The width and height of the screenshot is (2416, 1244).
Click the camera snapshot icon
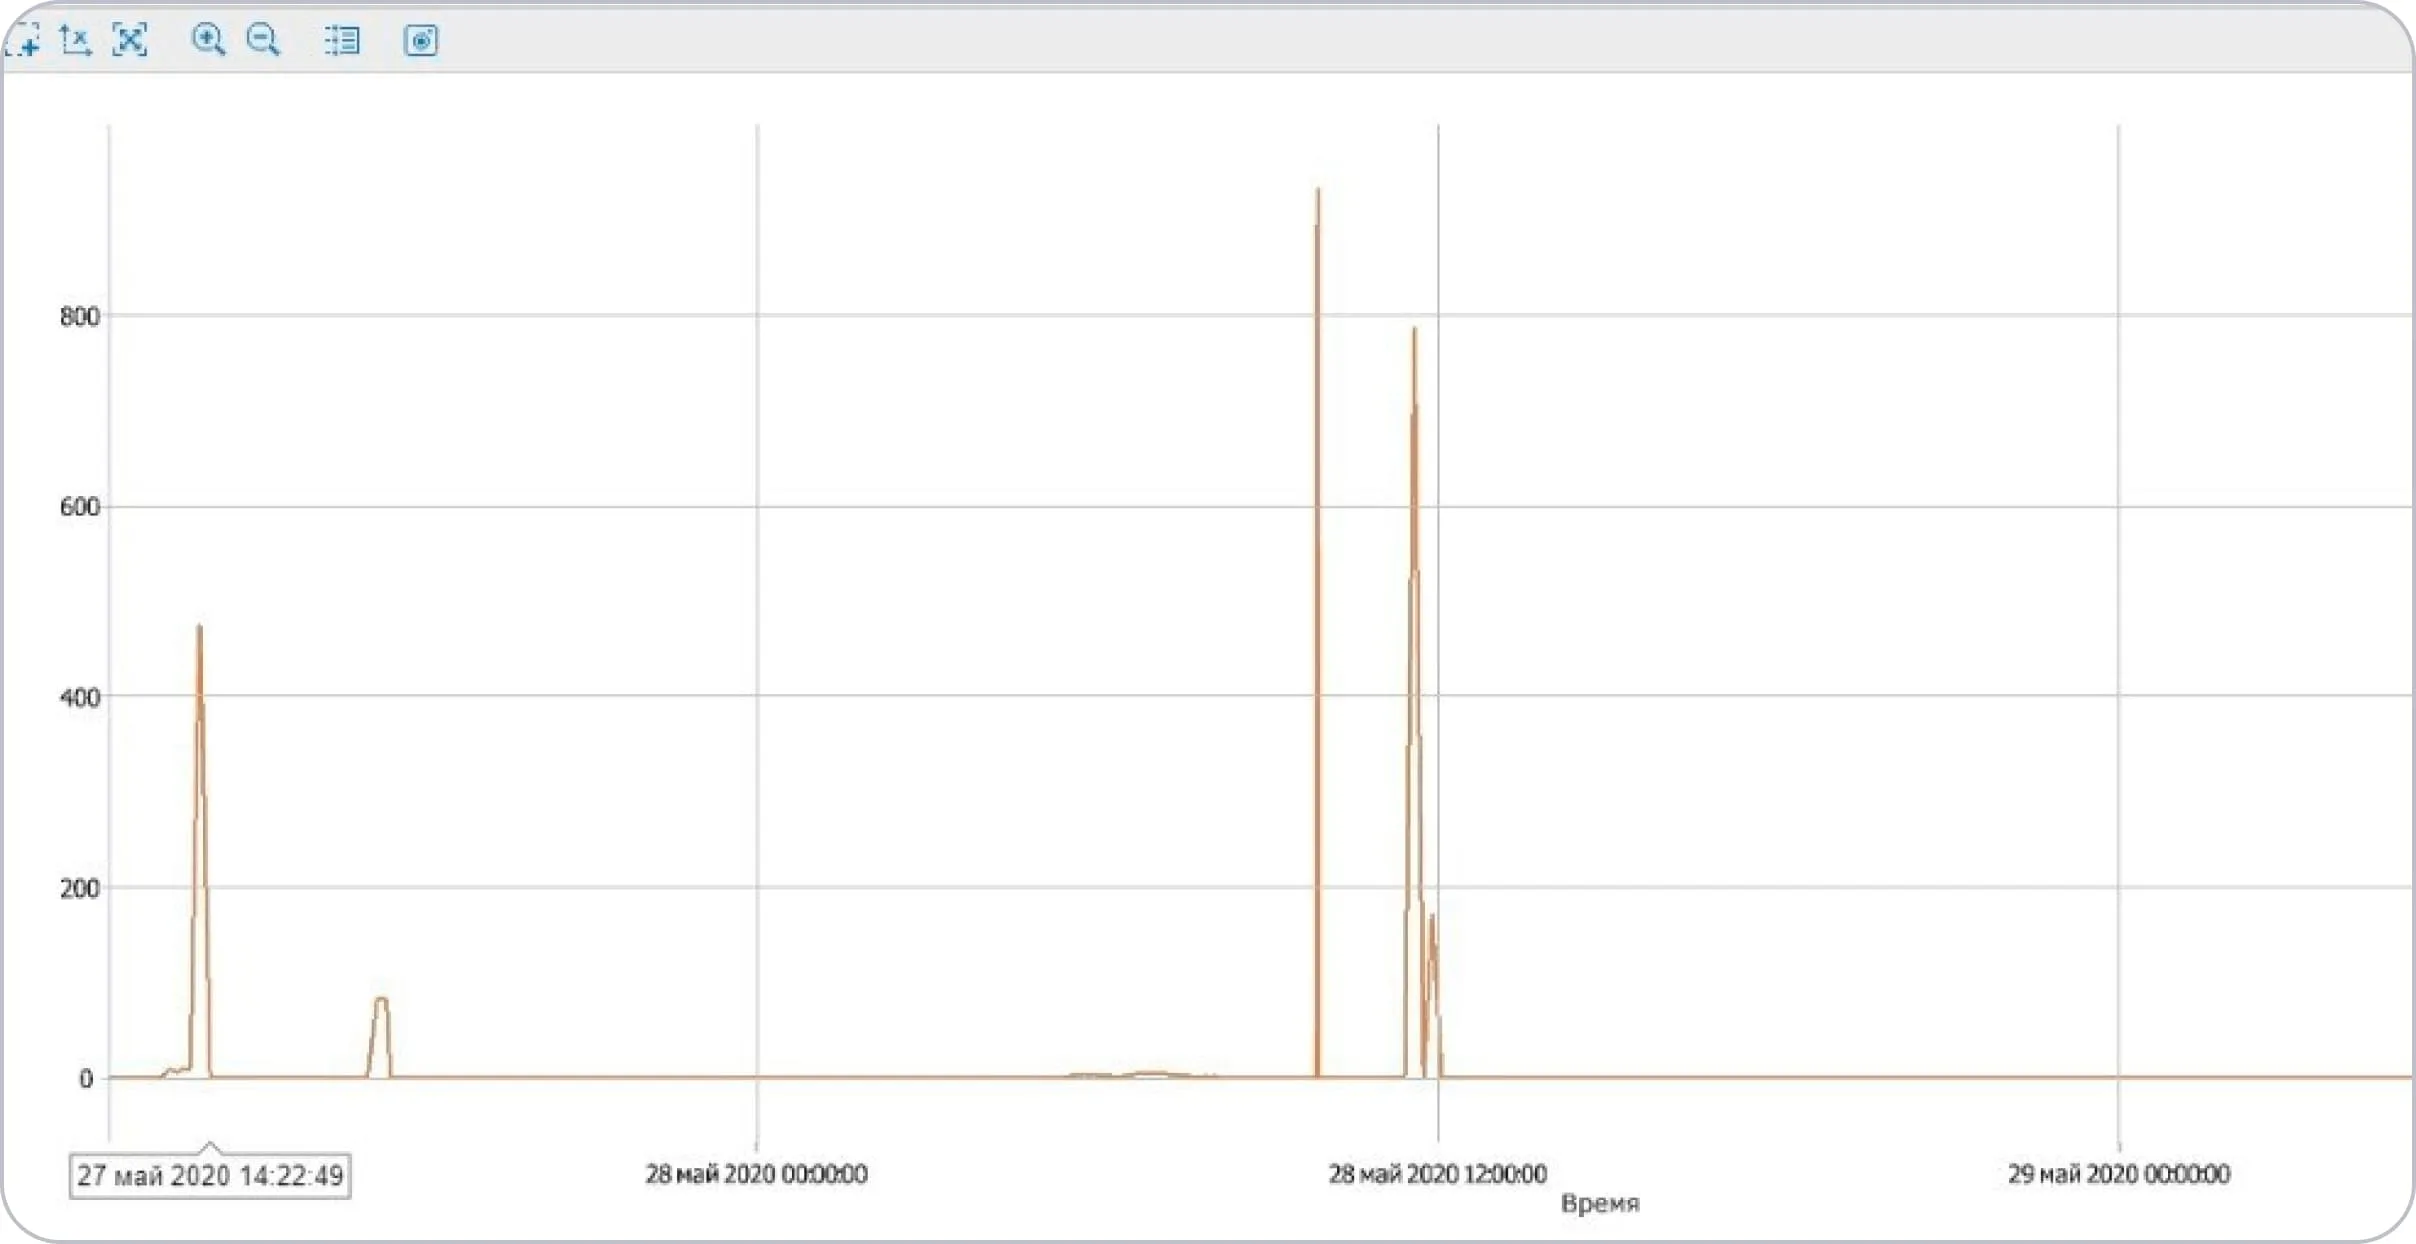[x=421, y=40]
